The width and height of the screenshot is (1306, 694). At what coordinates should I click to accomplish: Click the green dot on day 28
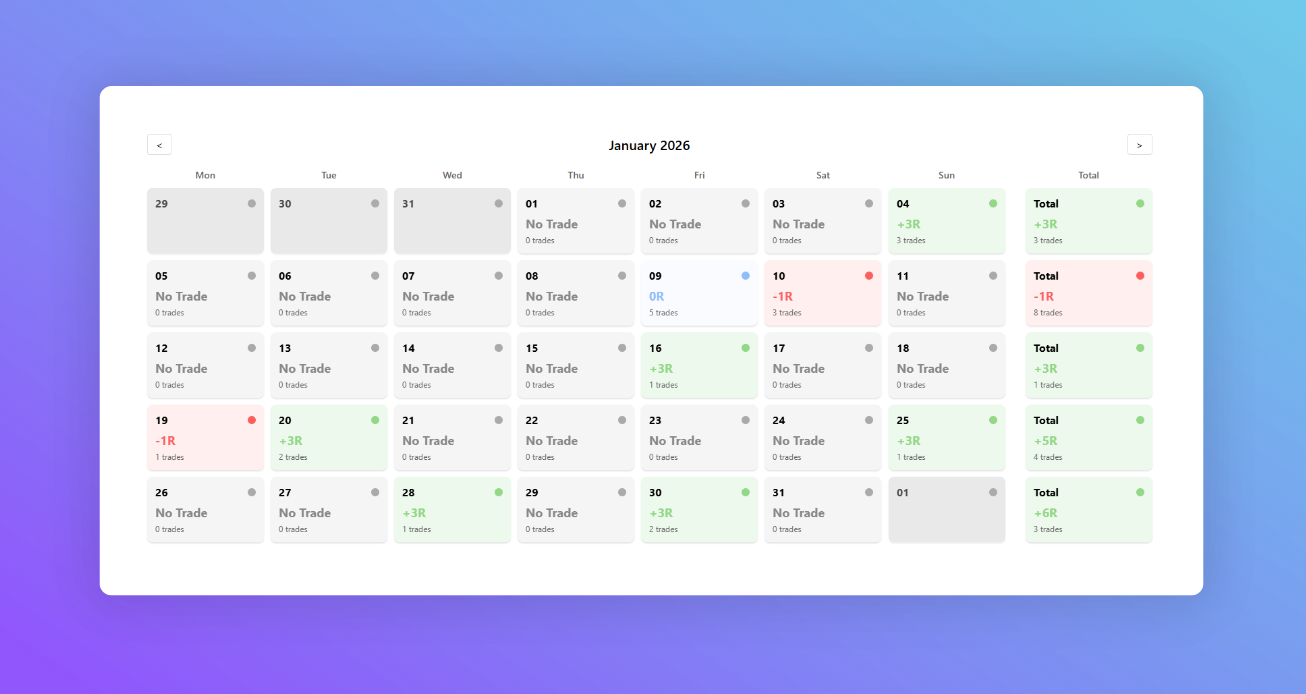498,492
